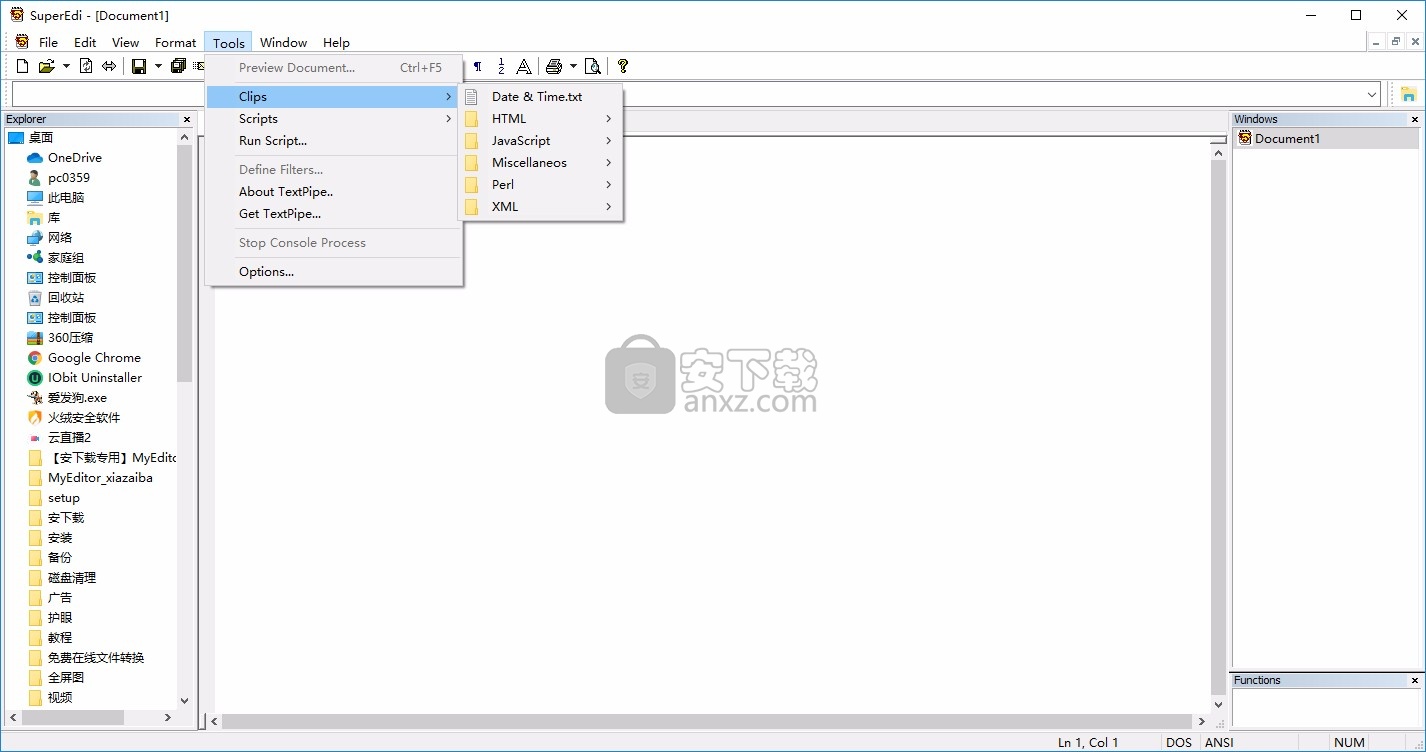Close the Explorer panel
This screenshot has height=752, width=1426.
186,119
